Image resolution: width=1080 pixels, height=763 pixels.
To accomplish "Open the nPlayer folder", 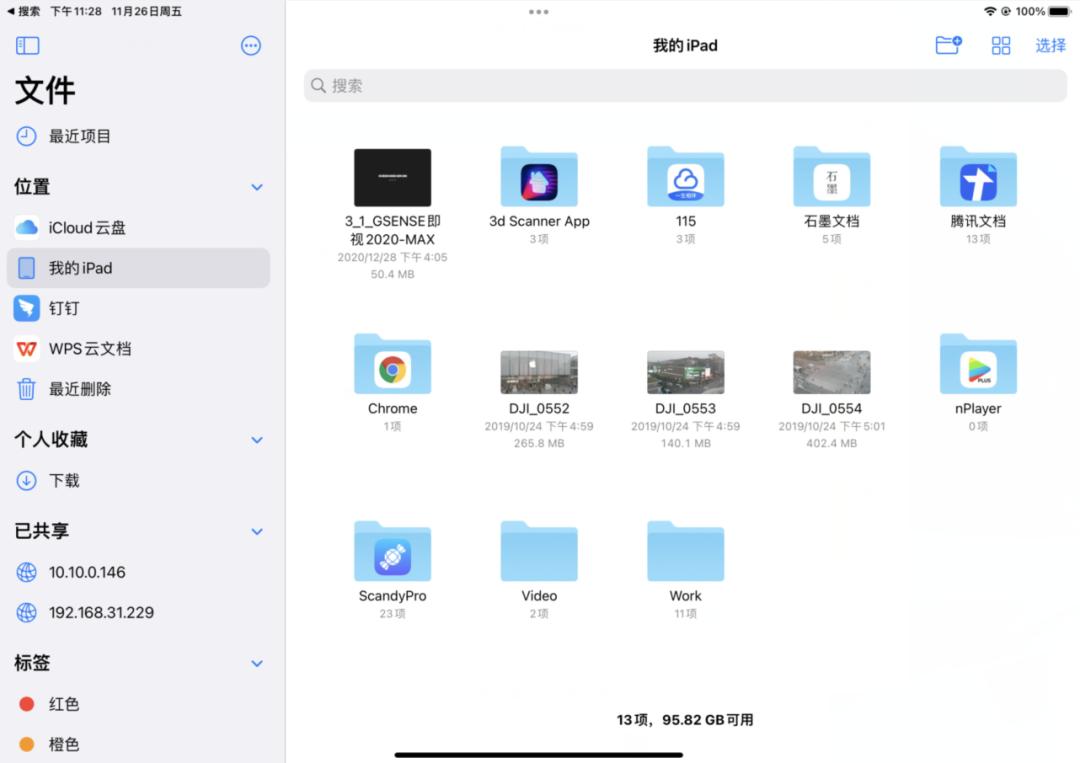I will click(x=978, y=366).
